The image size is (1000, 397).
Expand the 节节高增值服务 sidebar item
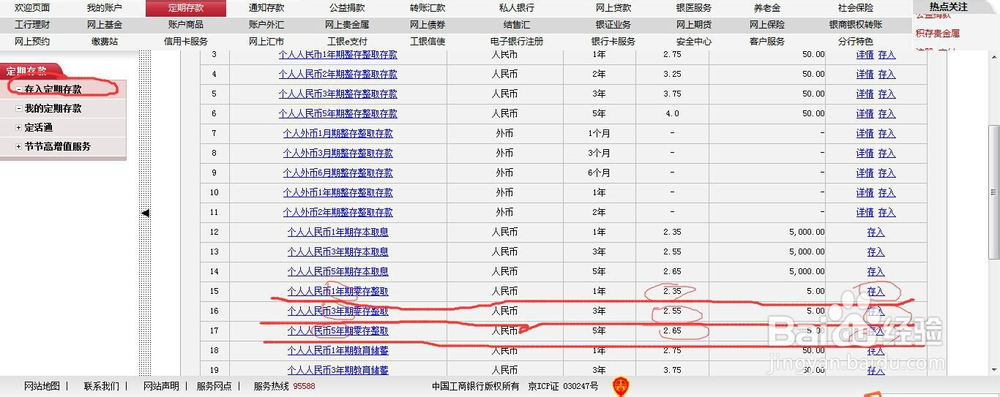[19, 147]
